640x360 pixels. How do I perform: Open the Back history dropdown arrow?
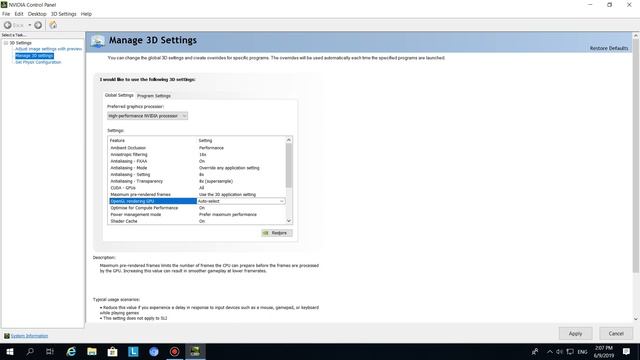[29, 25]
